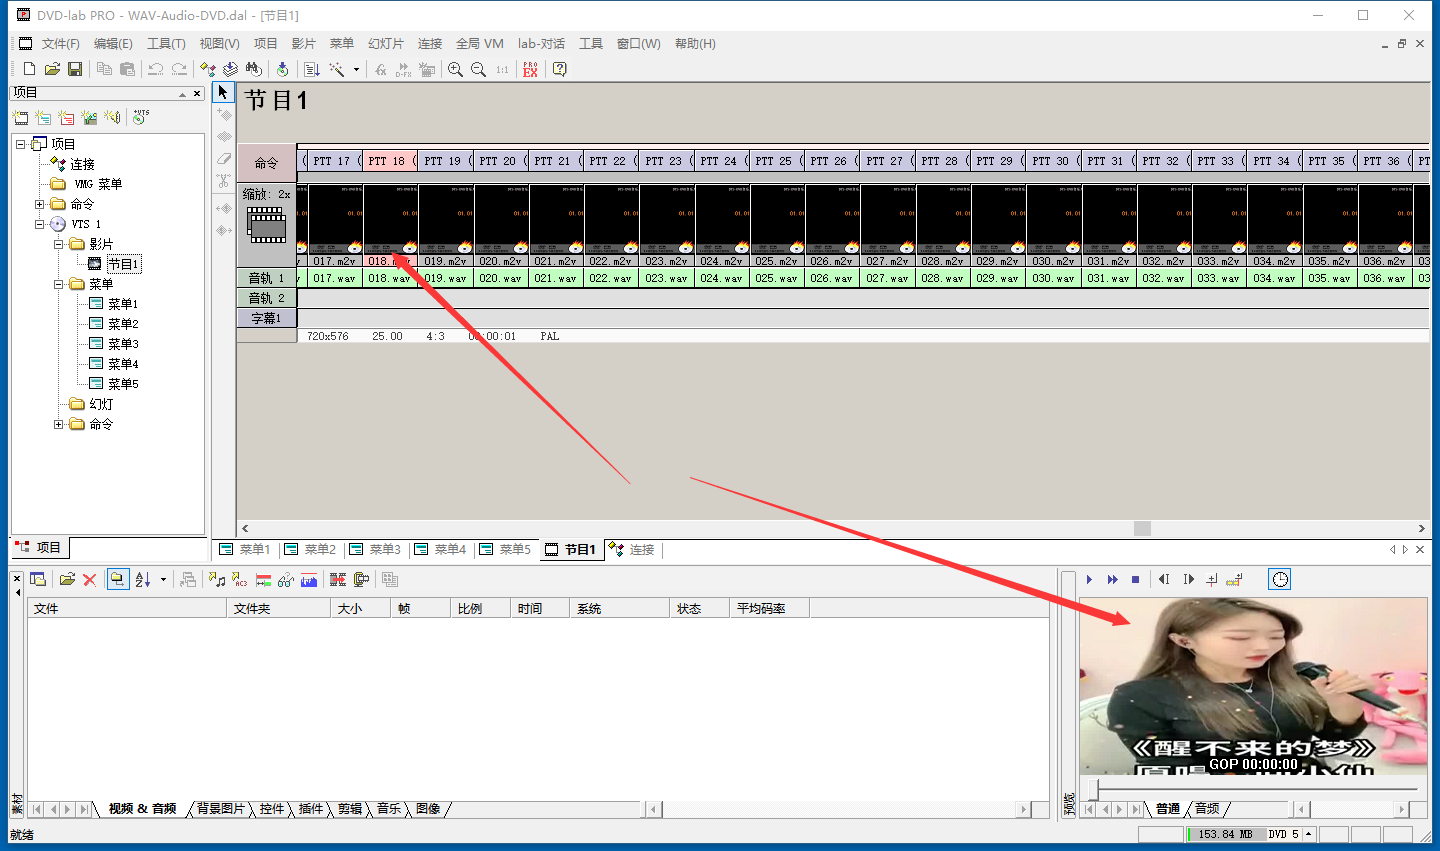Open the 编辑(E) menu

[x=113, y=44]
